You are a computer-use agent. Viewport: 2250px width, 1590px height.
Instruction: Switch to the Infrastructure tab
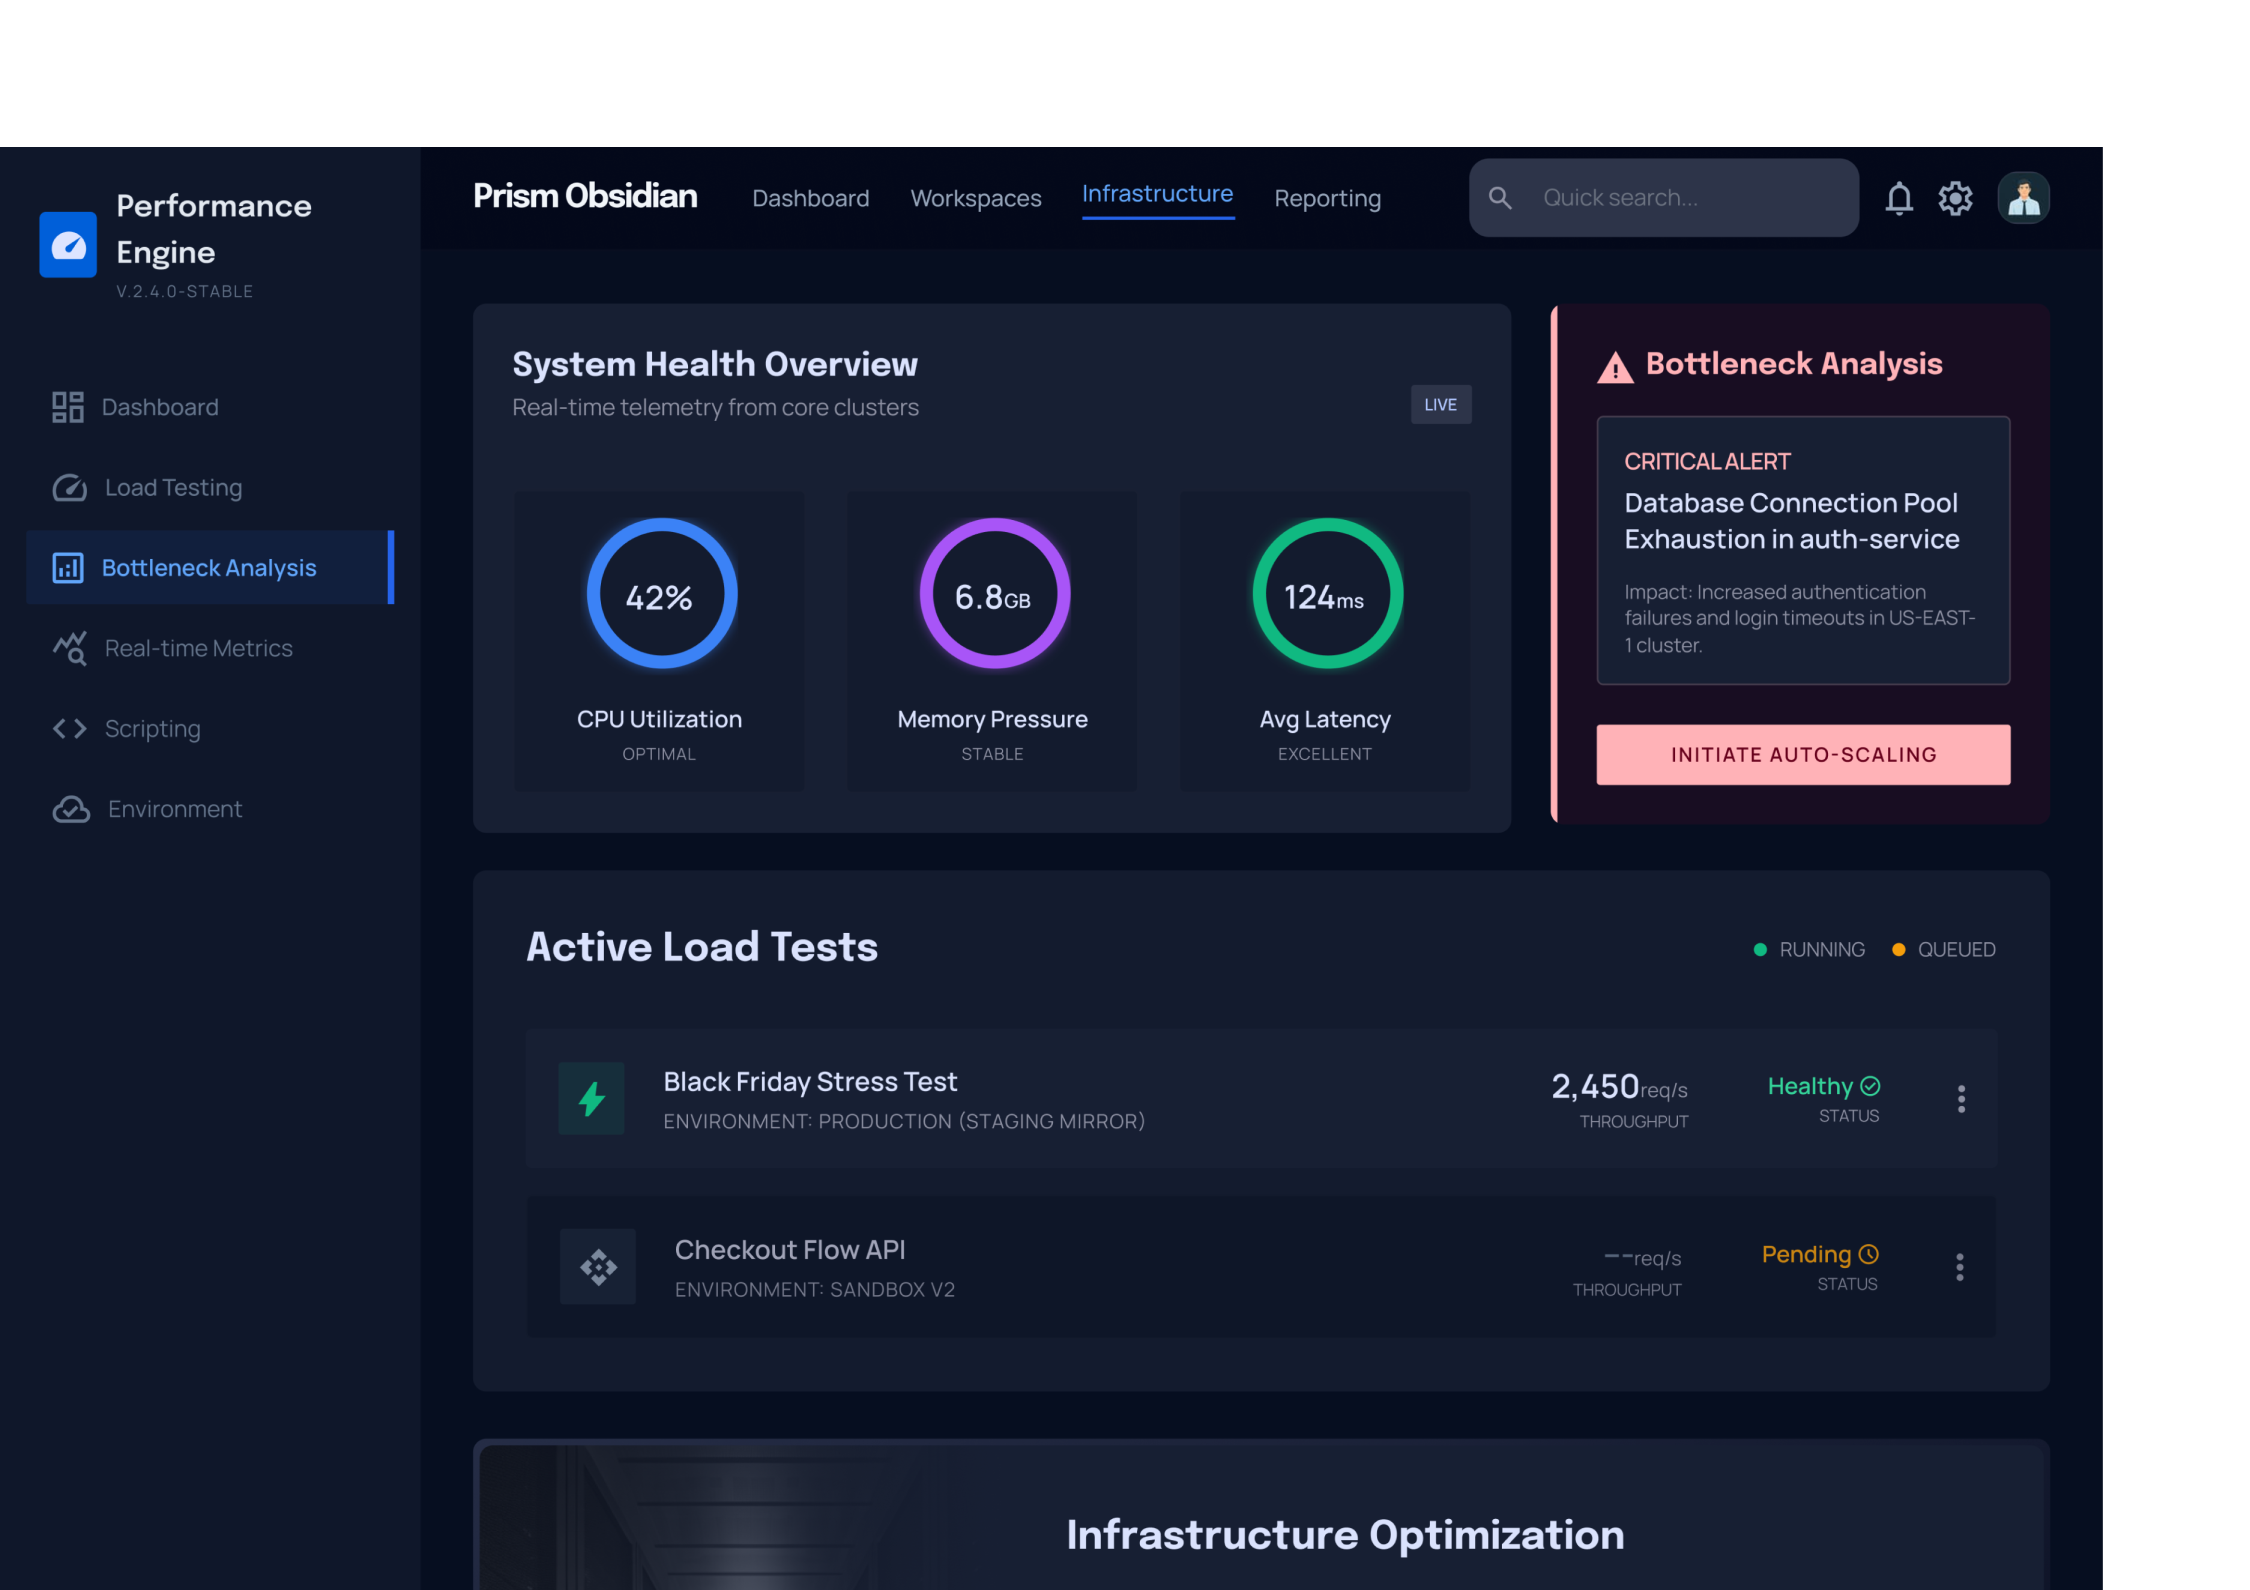[x=1157, y=194]
